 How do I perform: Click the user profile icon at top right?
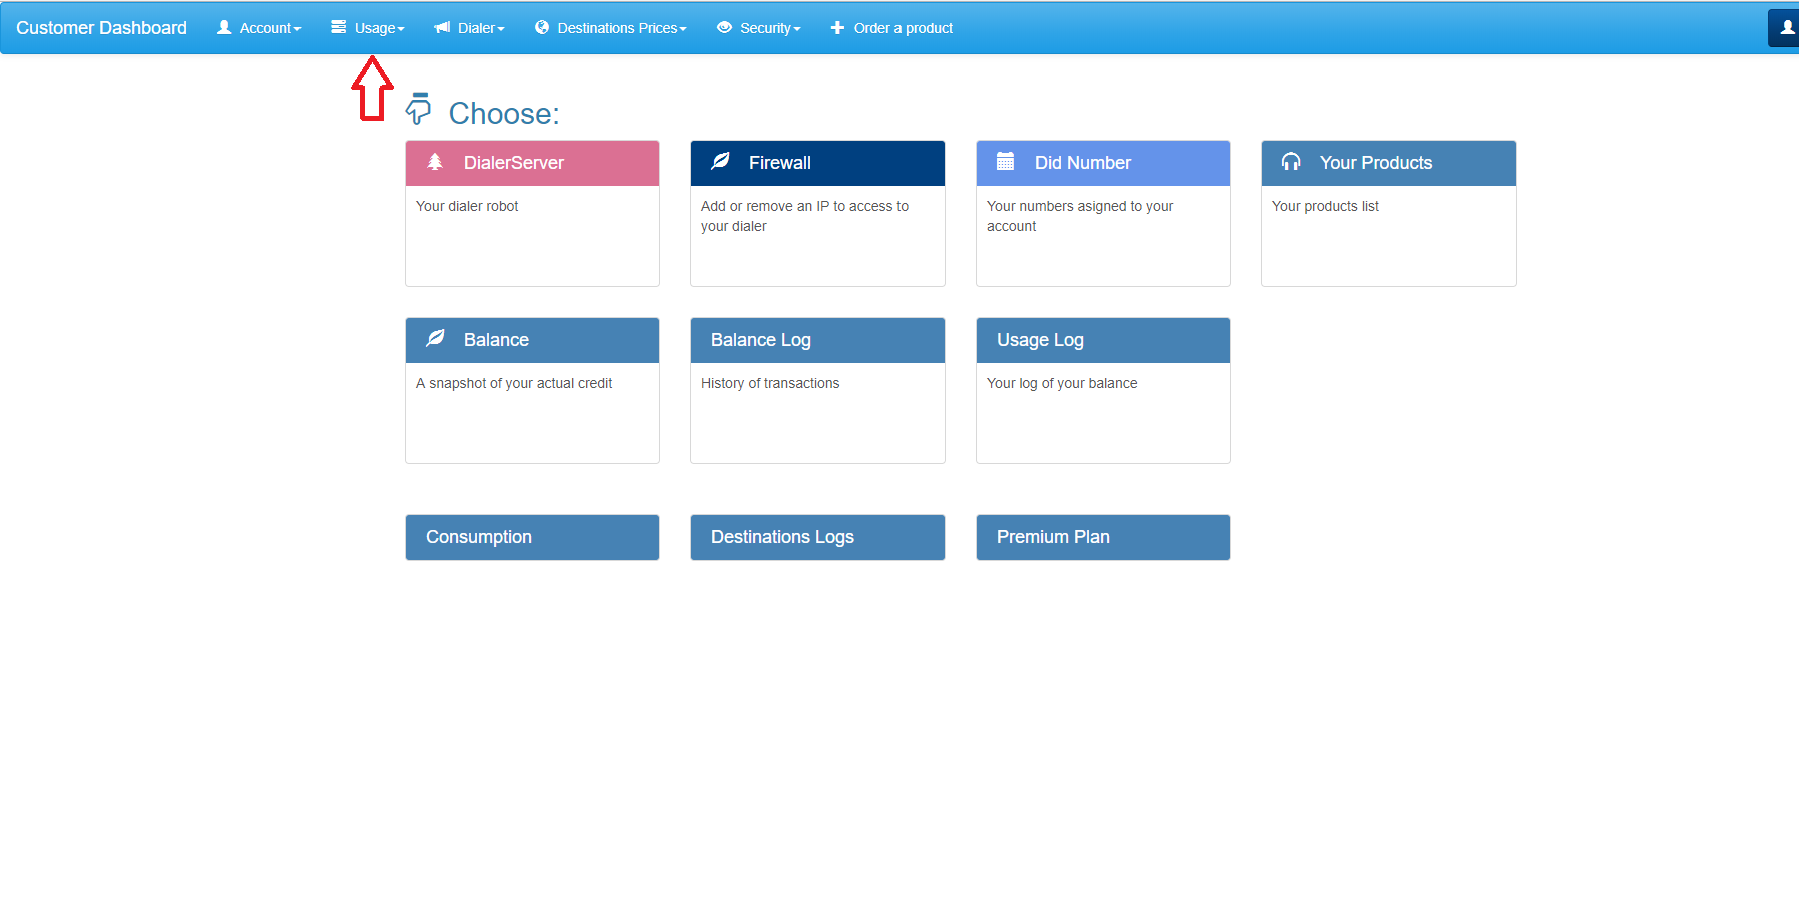[1786, 28]
